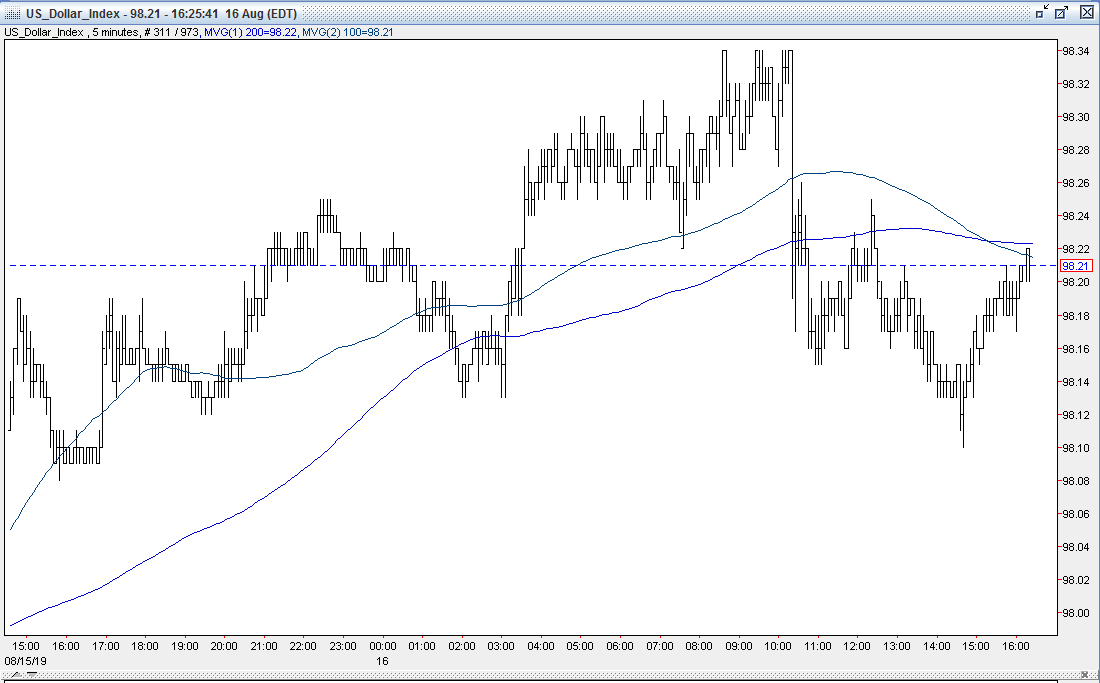The image size is (1100, 683).
Task: Maximize the US_Dollar_Index chart window
Action: [x=1061, y=12]
